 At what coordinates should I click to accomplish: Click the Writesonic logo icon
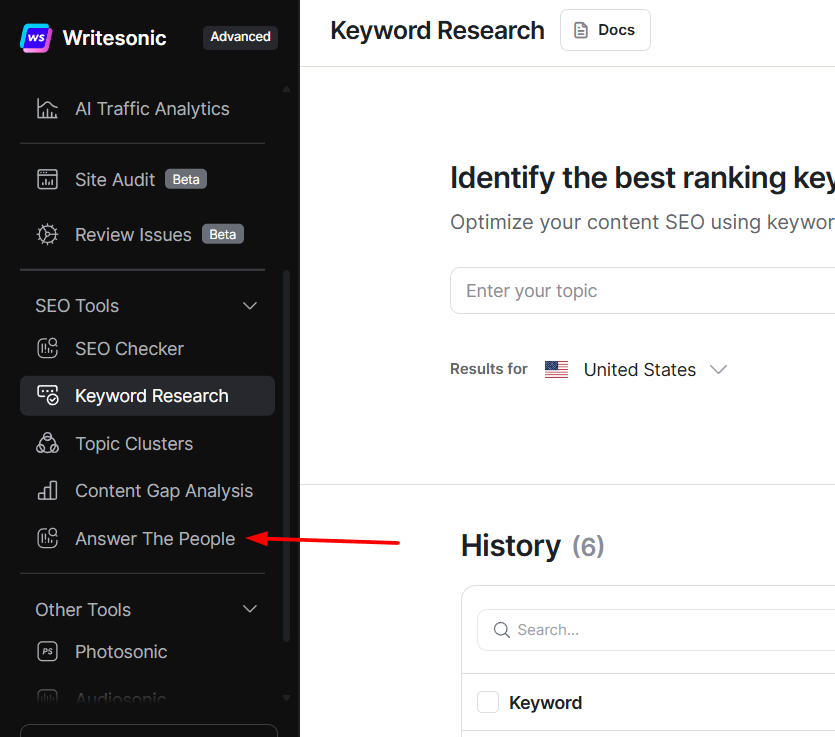36,37
